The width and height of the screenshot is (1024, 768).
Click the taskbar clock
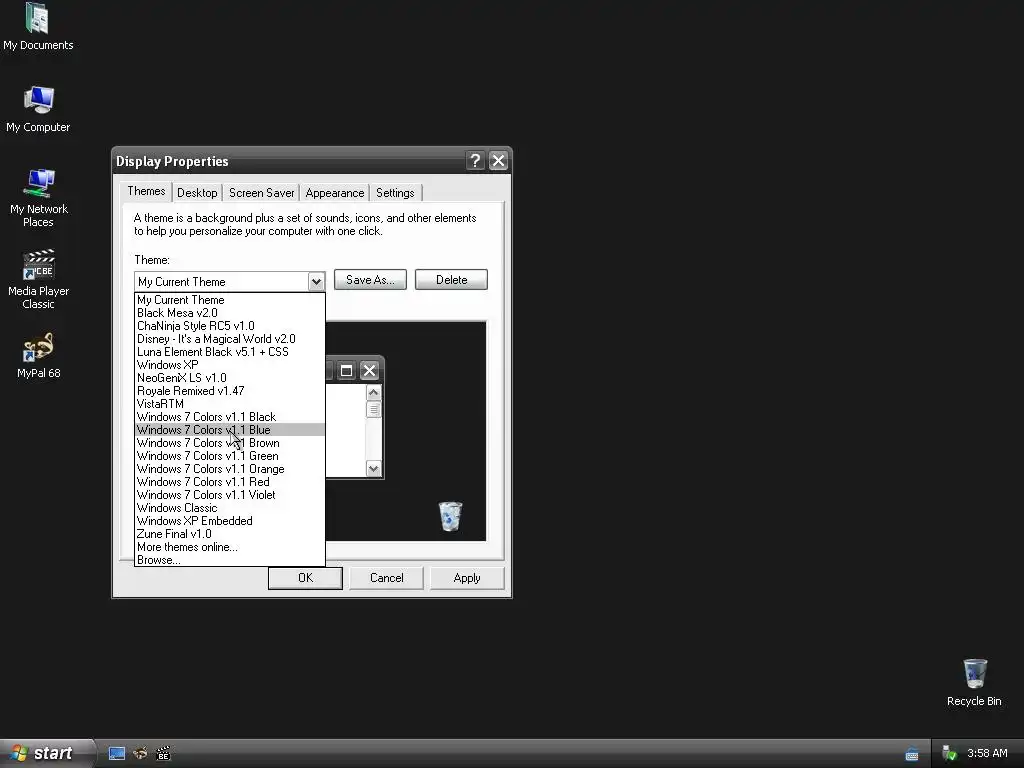point(987,754)
